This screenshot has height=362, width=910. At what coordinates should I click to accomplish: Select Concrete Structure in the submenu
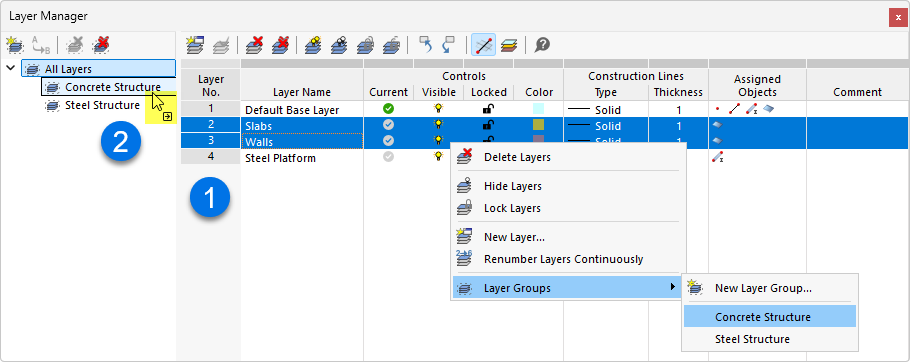point(770,317)
